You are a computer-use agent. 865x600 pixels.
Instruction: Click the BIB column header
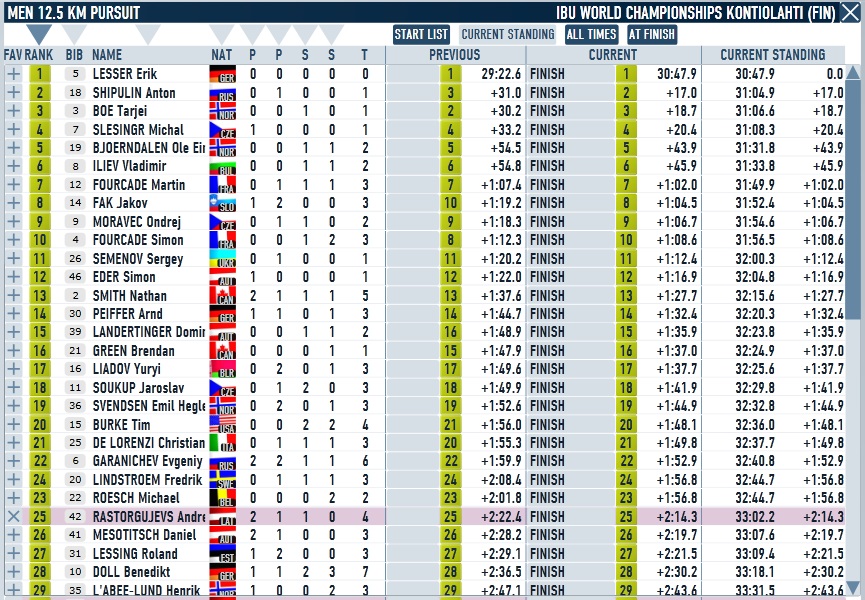point(74,55)
